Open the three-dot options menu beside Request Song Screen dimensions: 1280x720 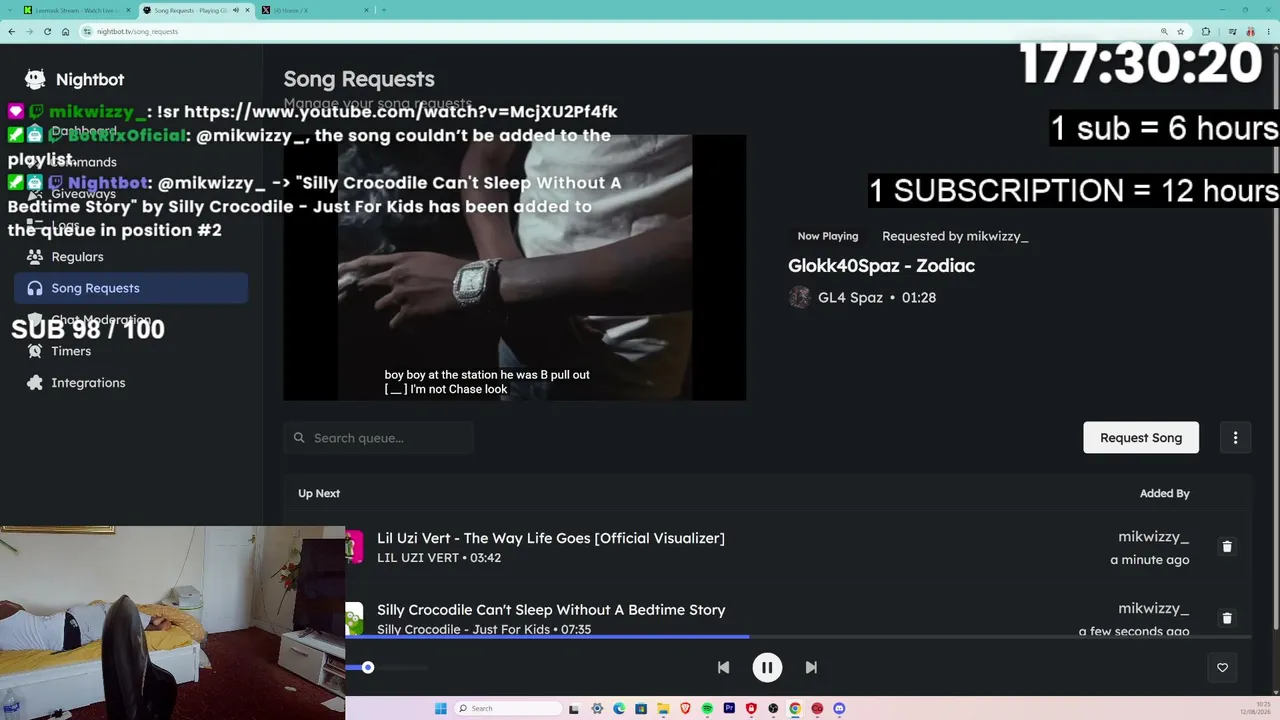[x=1235, y=437]
